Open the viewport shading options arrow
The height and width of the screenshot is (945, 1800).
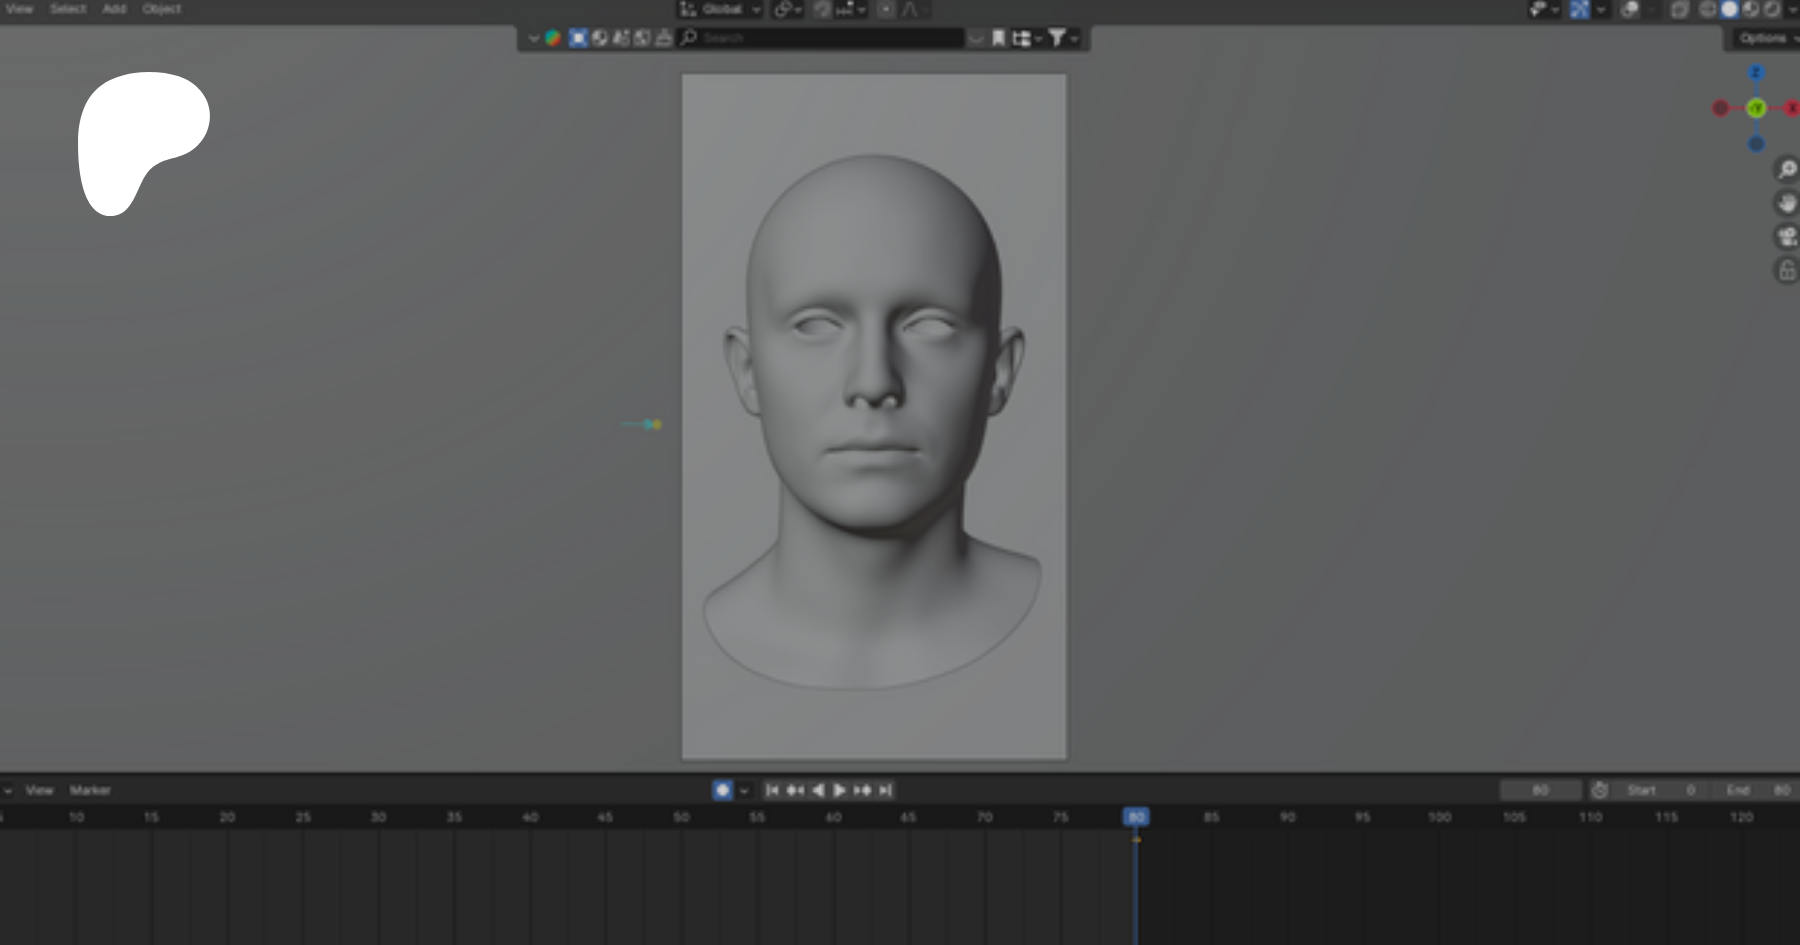pyautogui.click(x=1792, y=9)
